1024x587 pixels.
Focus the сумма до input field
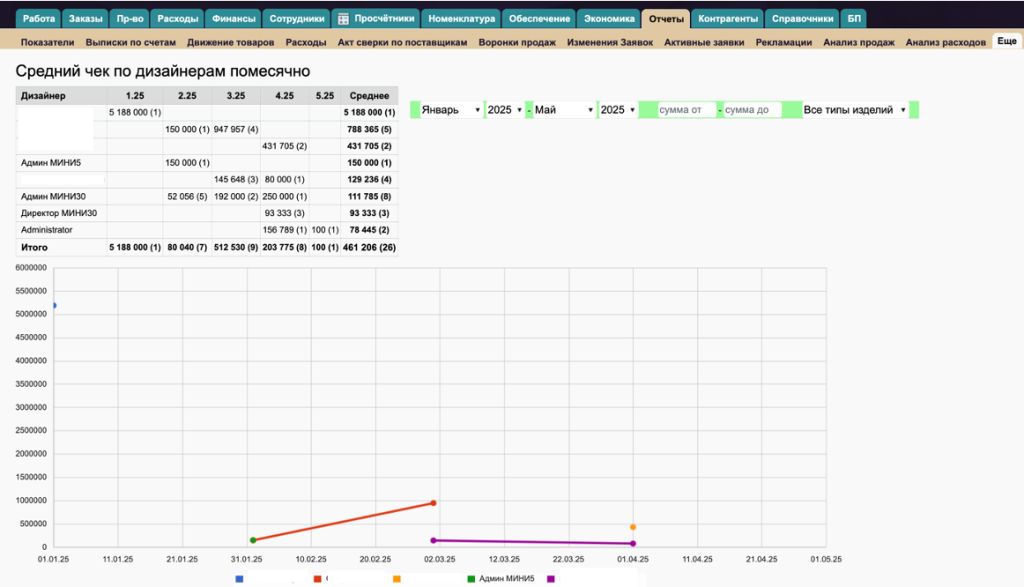pos(752,110)
